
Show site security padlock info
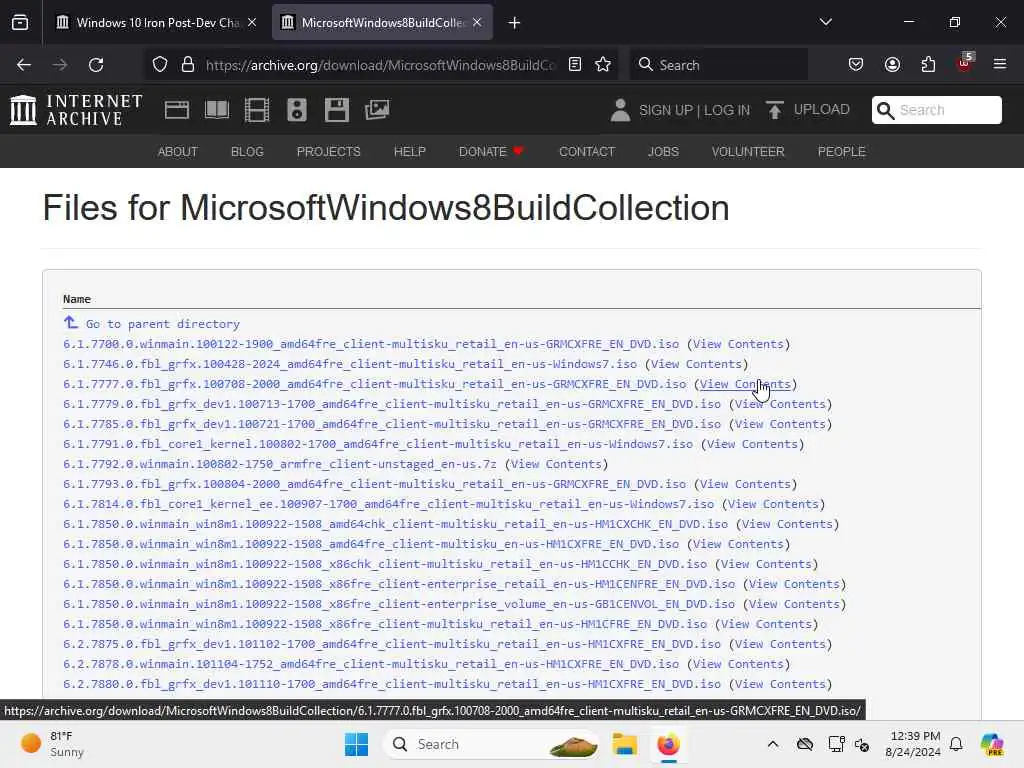coord(188,65)
